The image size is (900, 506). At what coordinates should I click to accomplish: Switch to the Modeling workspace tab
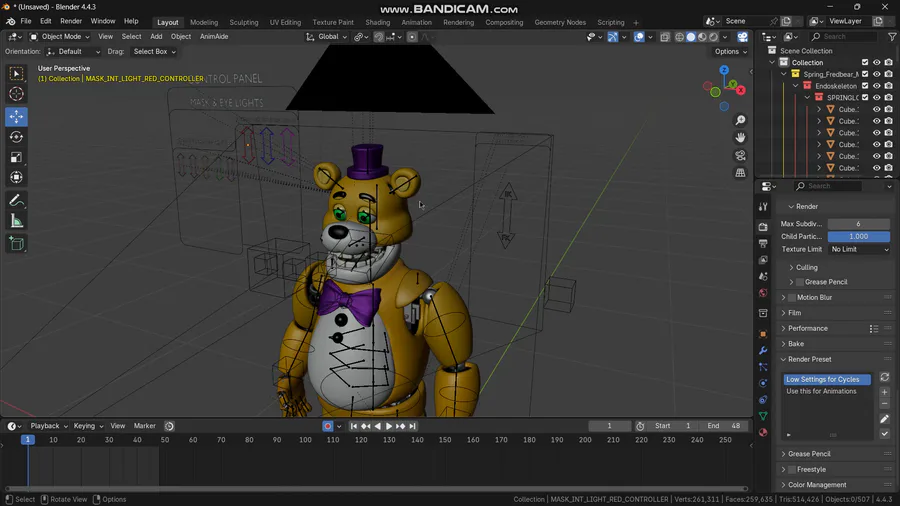tap(204, 22)
